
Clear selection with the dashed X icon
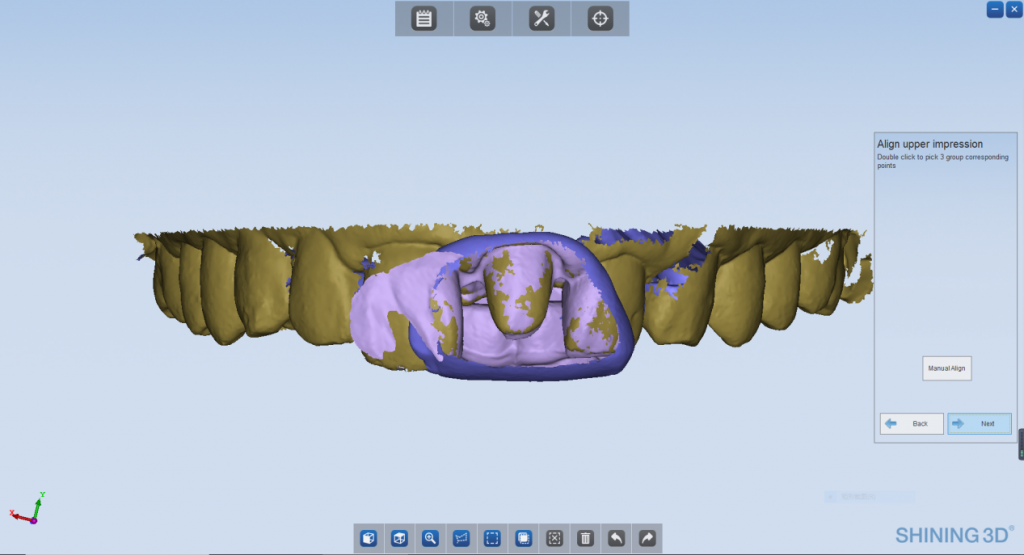click(x=554, y=538)
